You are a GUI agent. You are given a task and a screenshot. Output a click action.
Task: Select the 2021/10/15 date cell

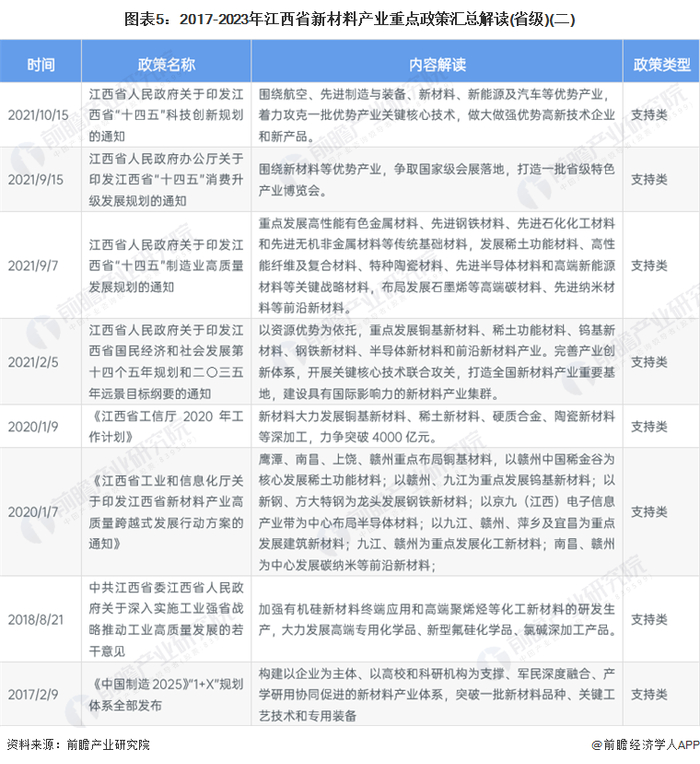point(38,115)
